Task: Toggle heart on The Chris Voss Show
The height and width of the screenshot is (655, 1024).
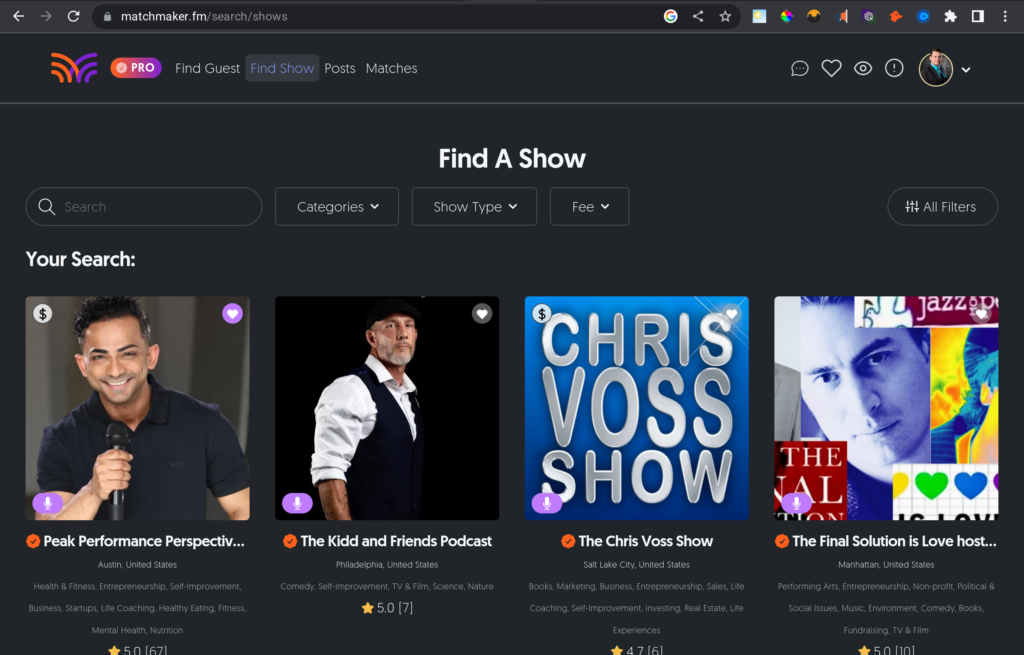Action: [x=731, y=314]
